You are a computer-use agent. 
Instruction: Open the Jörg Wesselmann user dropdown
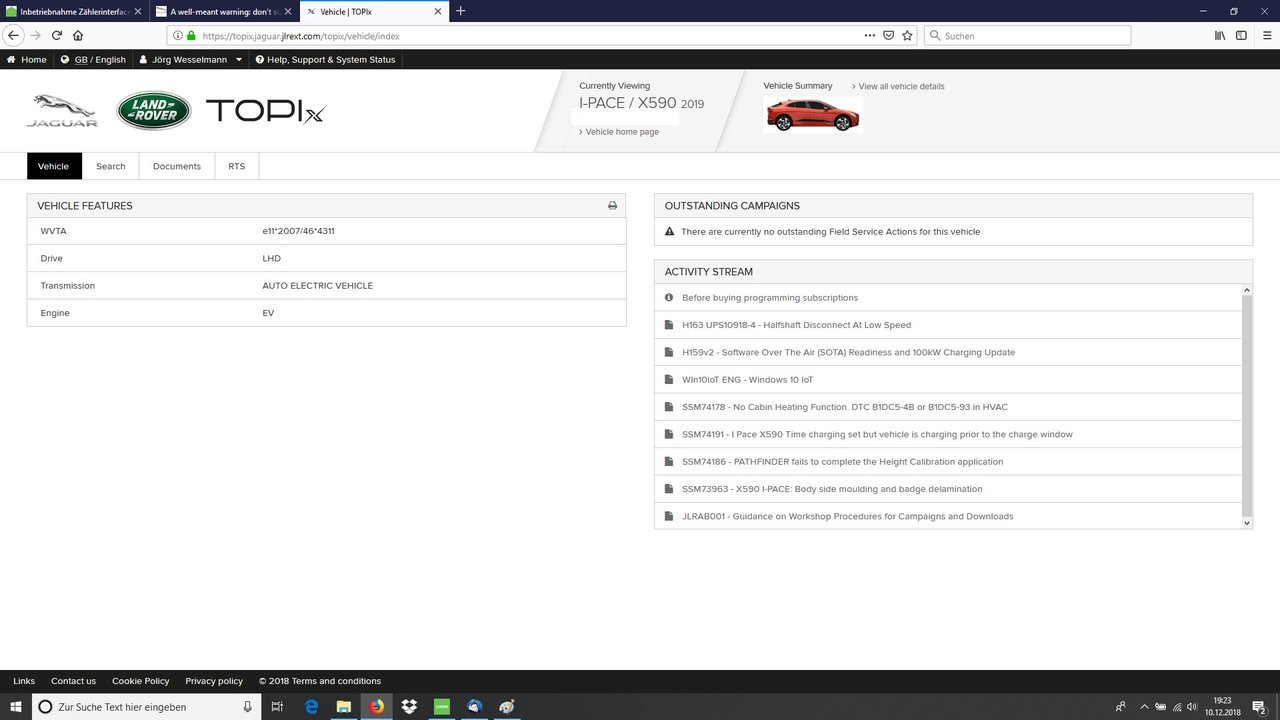point(191,59)
